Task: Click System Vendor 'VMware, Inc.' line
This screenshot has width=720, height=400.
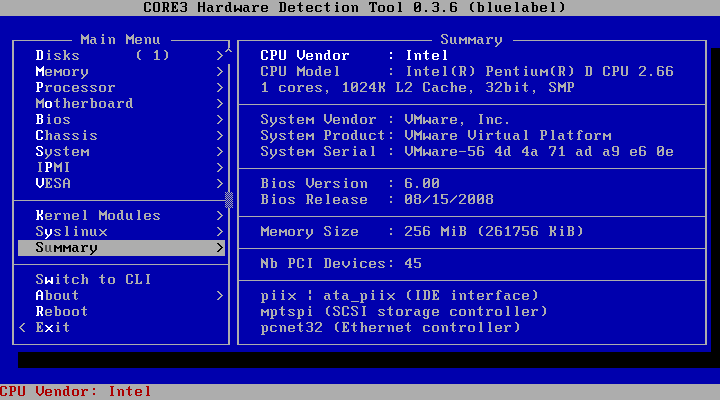Action: (x=385, y=120)
